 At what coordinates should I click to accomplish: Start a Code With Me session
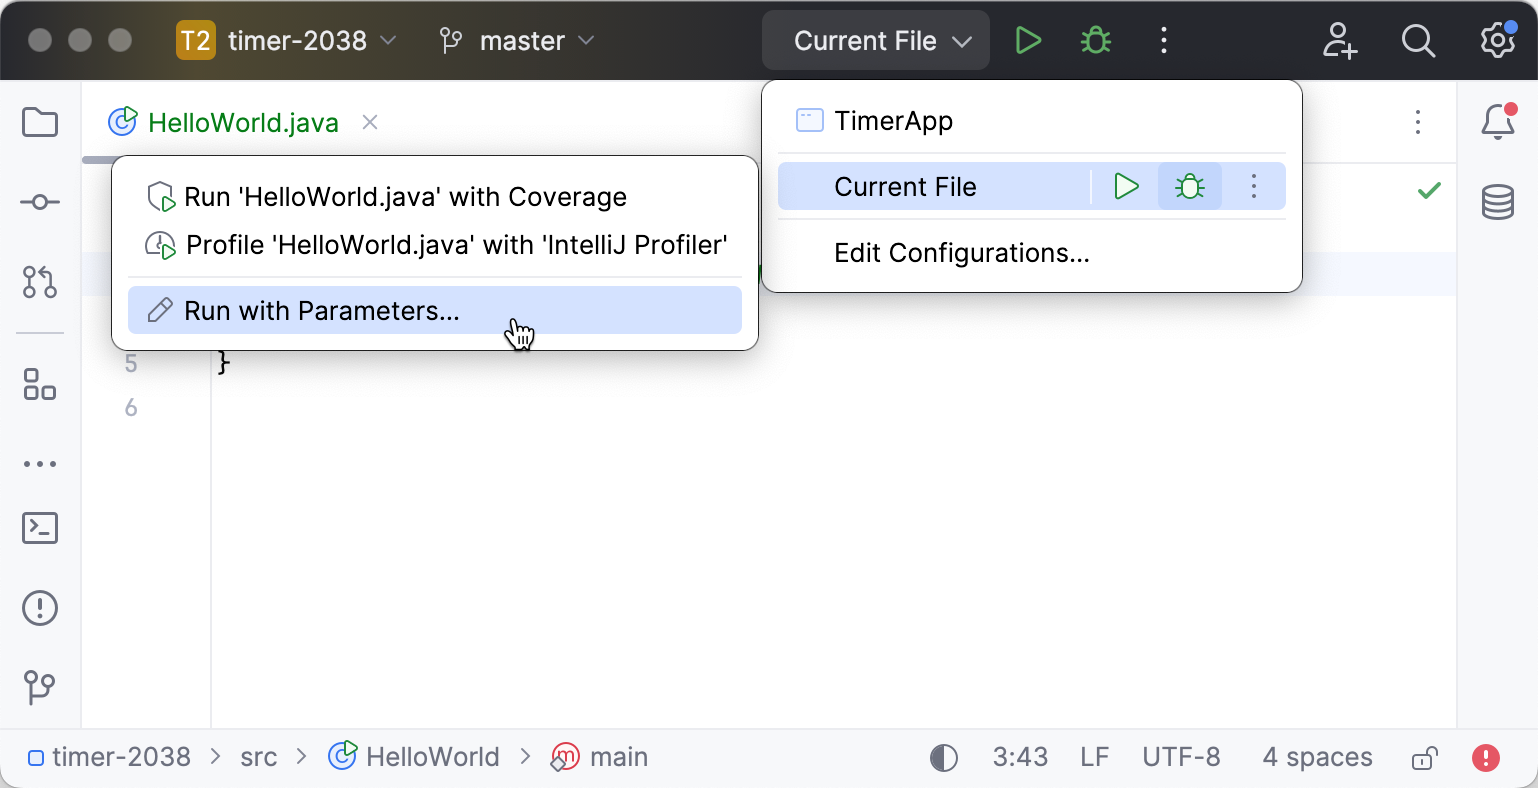click(x=1339, y=40)
